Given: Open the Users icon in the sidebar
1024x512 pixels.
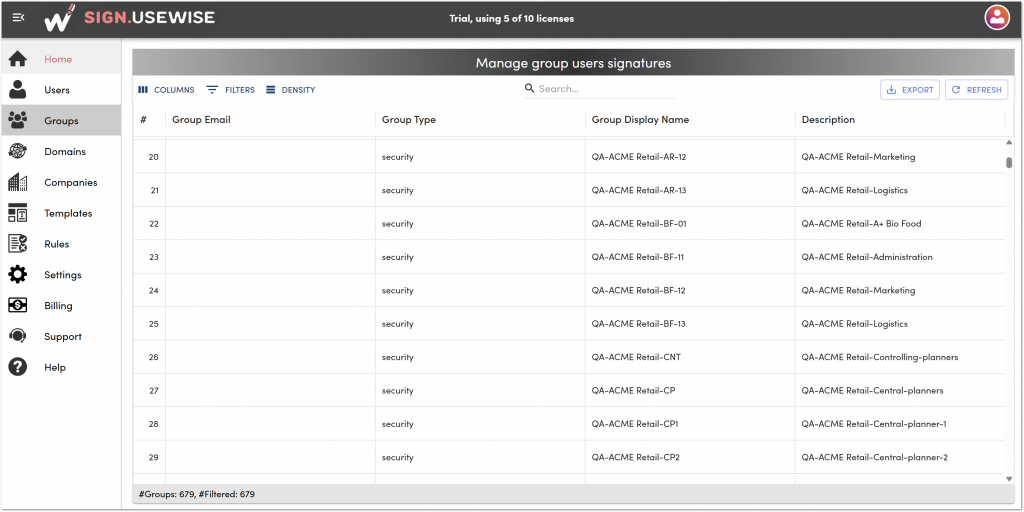Looking at the screenshot, I should [x=18, y=89].
